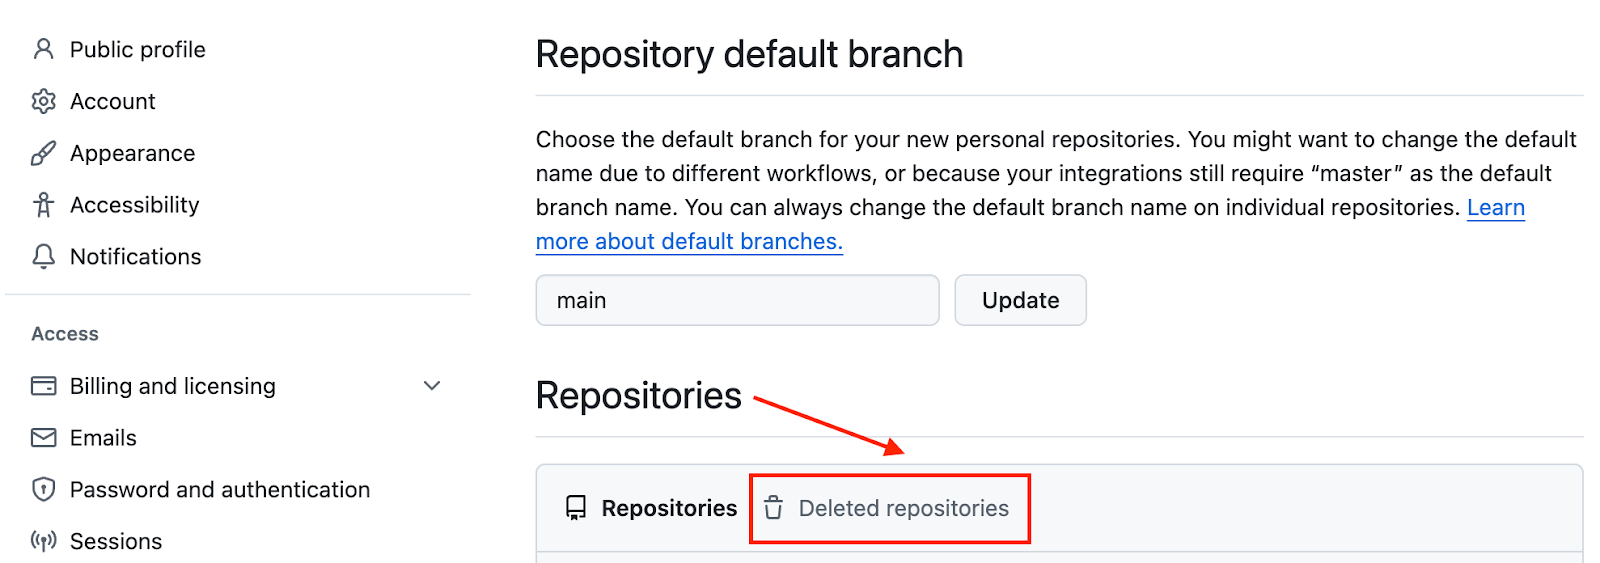The height and width of the screenshot is (563, 1600).
Task: Click the Deleted repositories trash icon
Action: (x=773, y=508)
